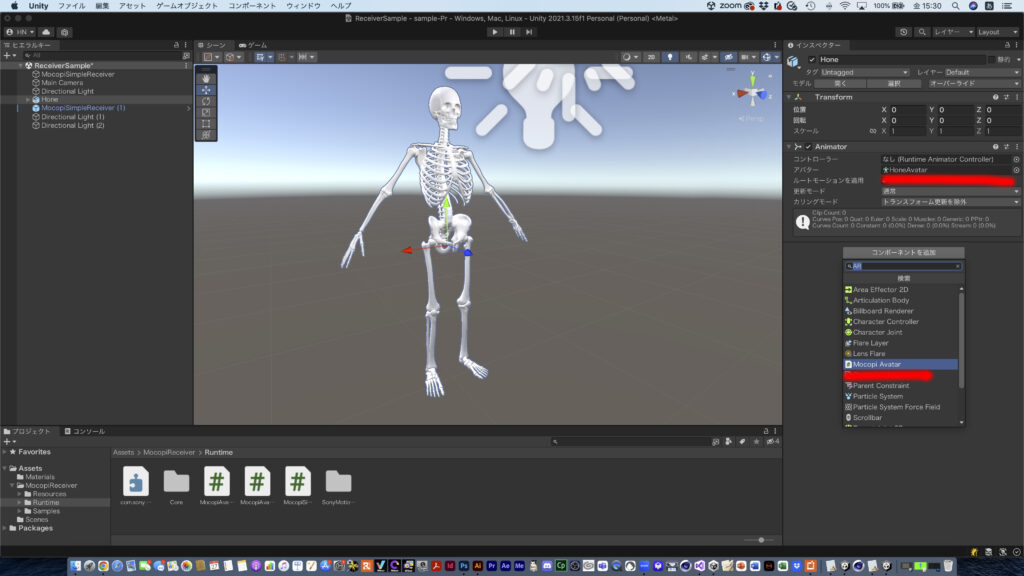The width and height of the screenshot is (1024, 576).
Task: Toggle hidden objects visibility icon in scene
Action: click(x=728, y=57)
